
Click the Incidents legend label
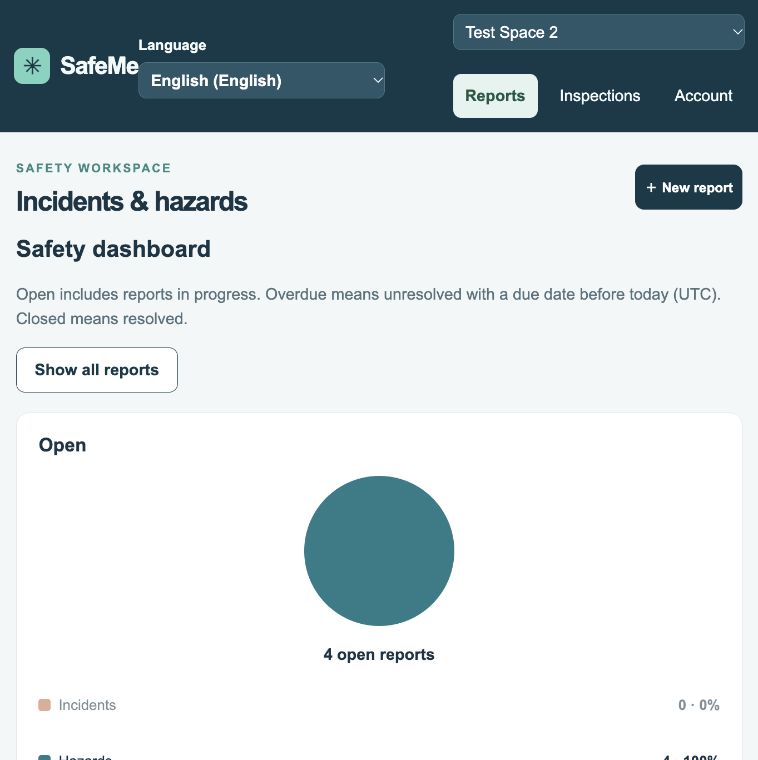click(x=87, y=705)
